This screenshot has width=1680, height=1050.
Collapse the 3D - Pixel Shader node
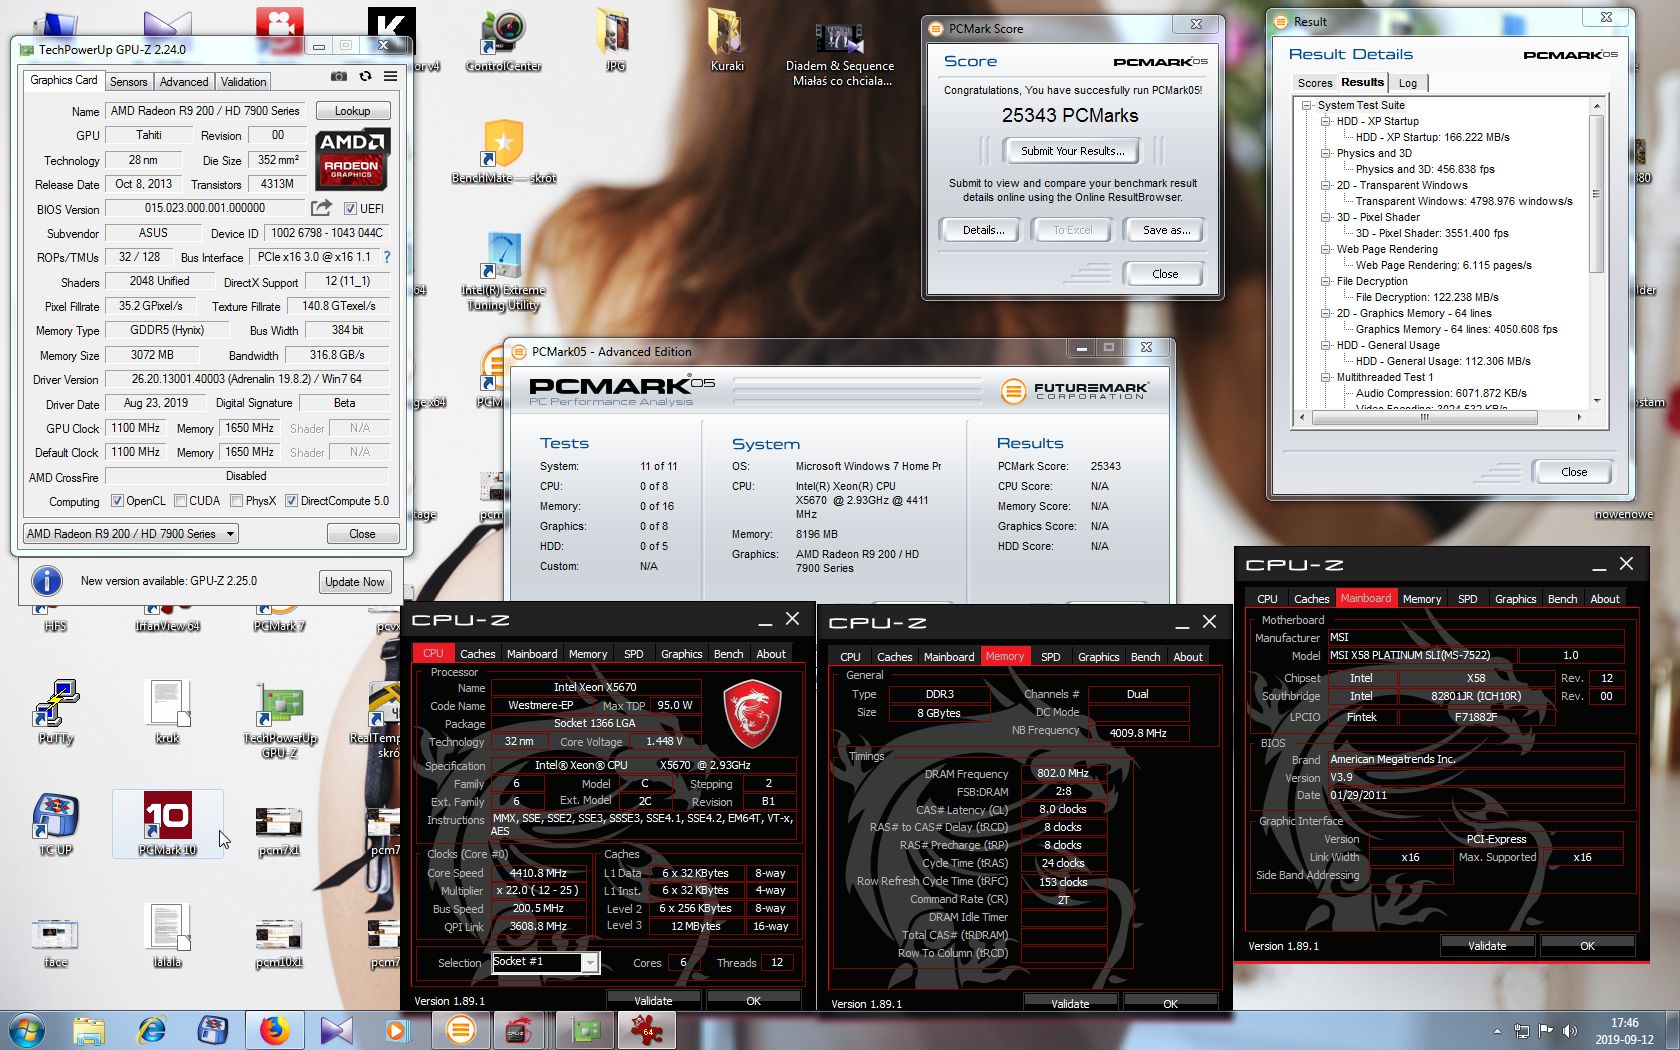pos(1325,217)
